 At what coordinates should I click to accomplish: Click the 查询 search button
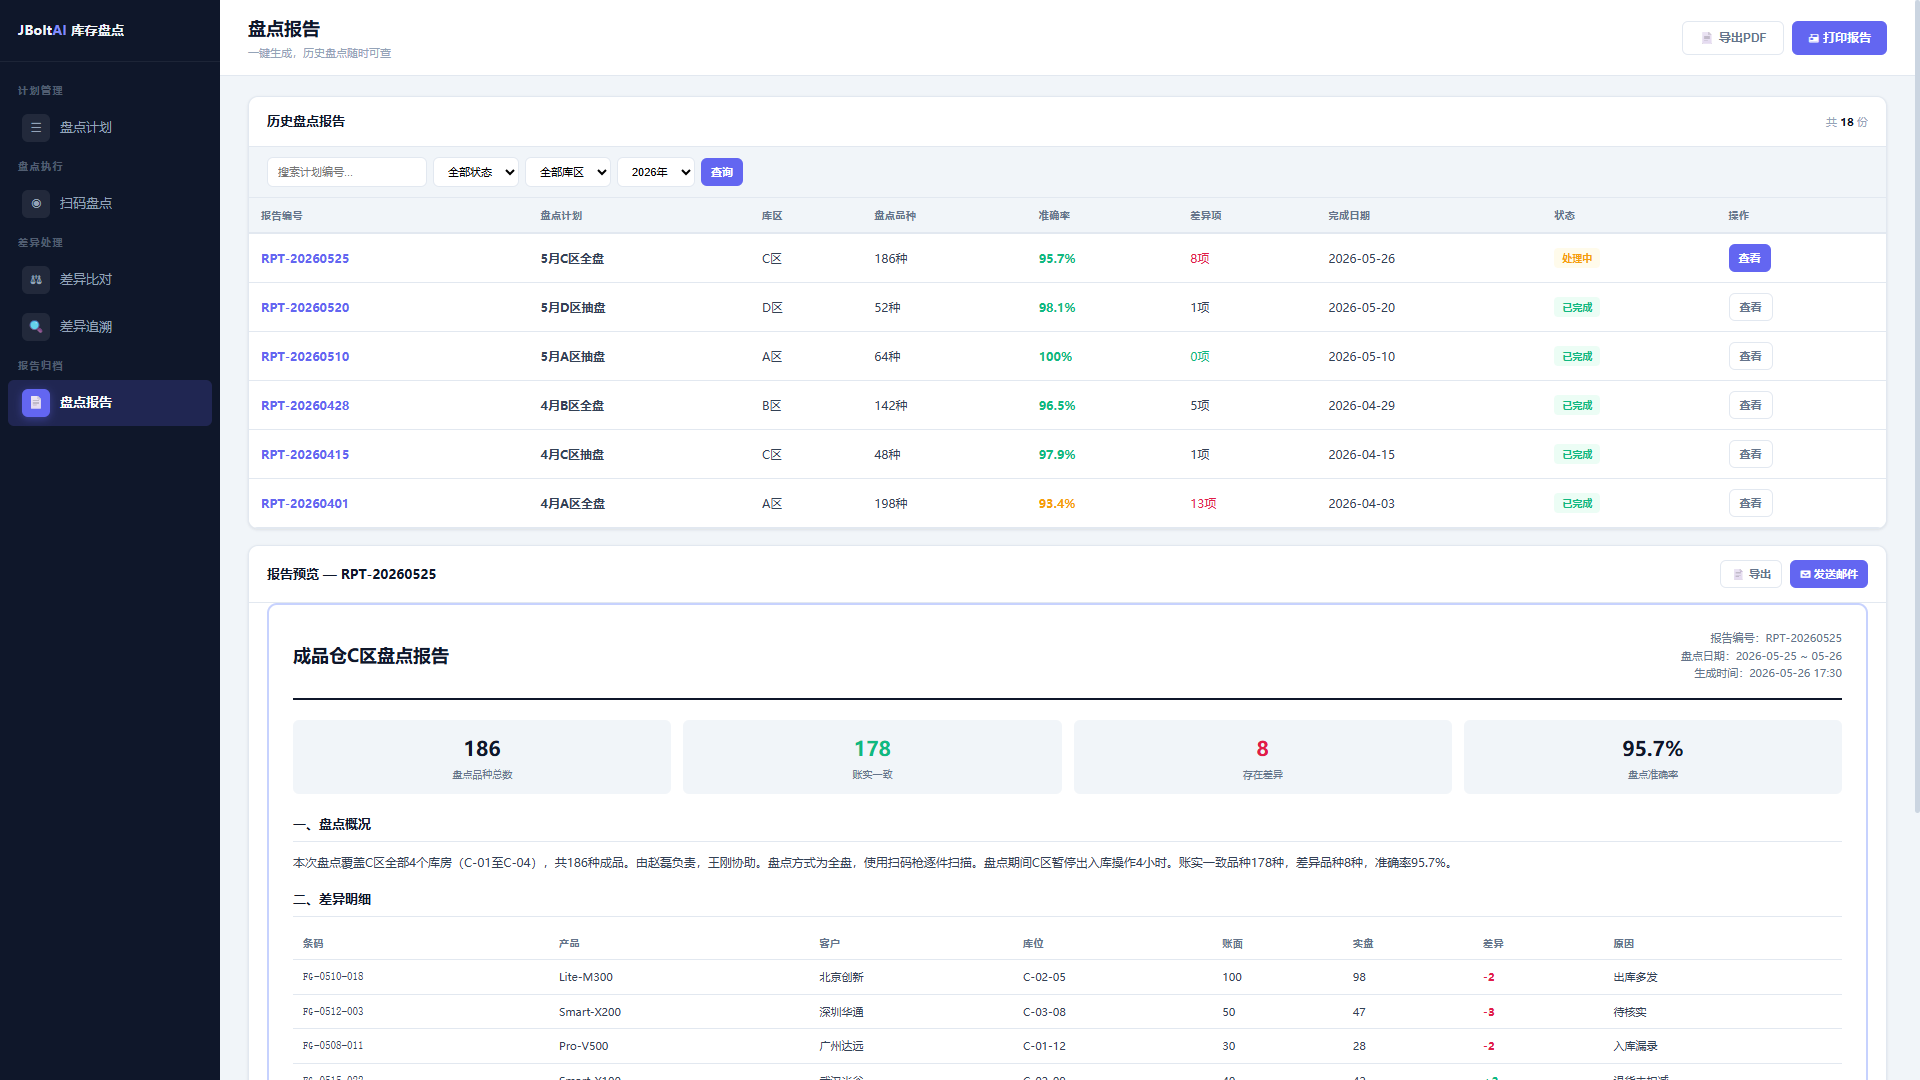(722, 172)
